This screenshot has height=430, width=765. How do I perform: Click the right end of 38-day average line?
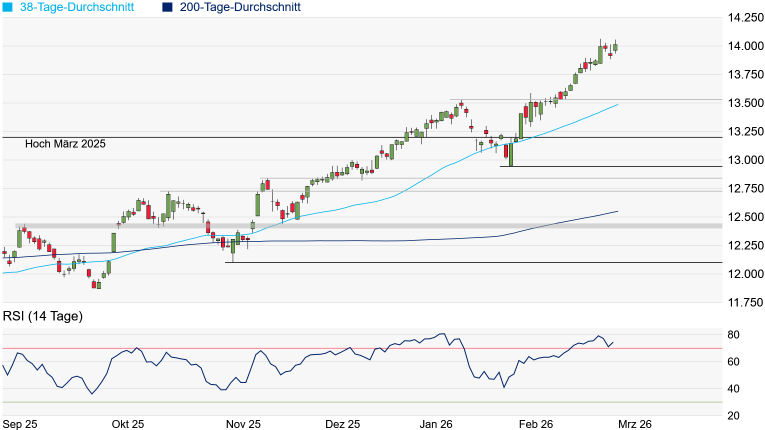point(616,105)
